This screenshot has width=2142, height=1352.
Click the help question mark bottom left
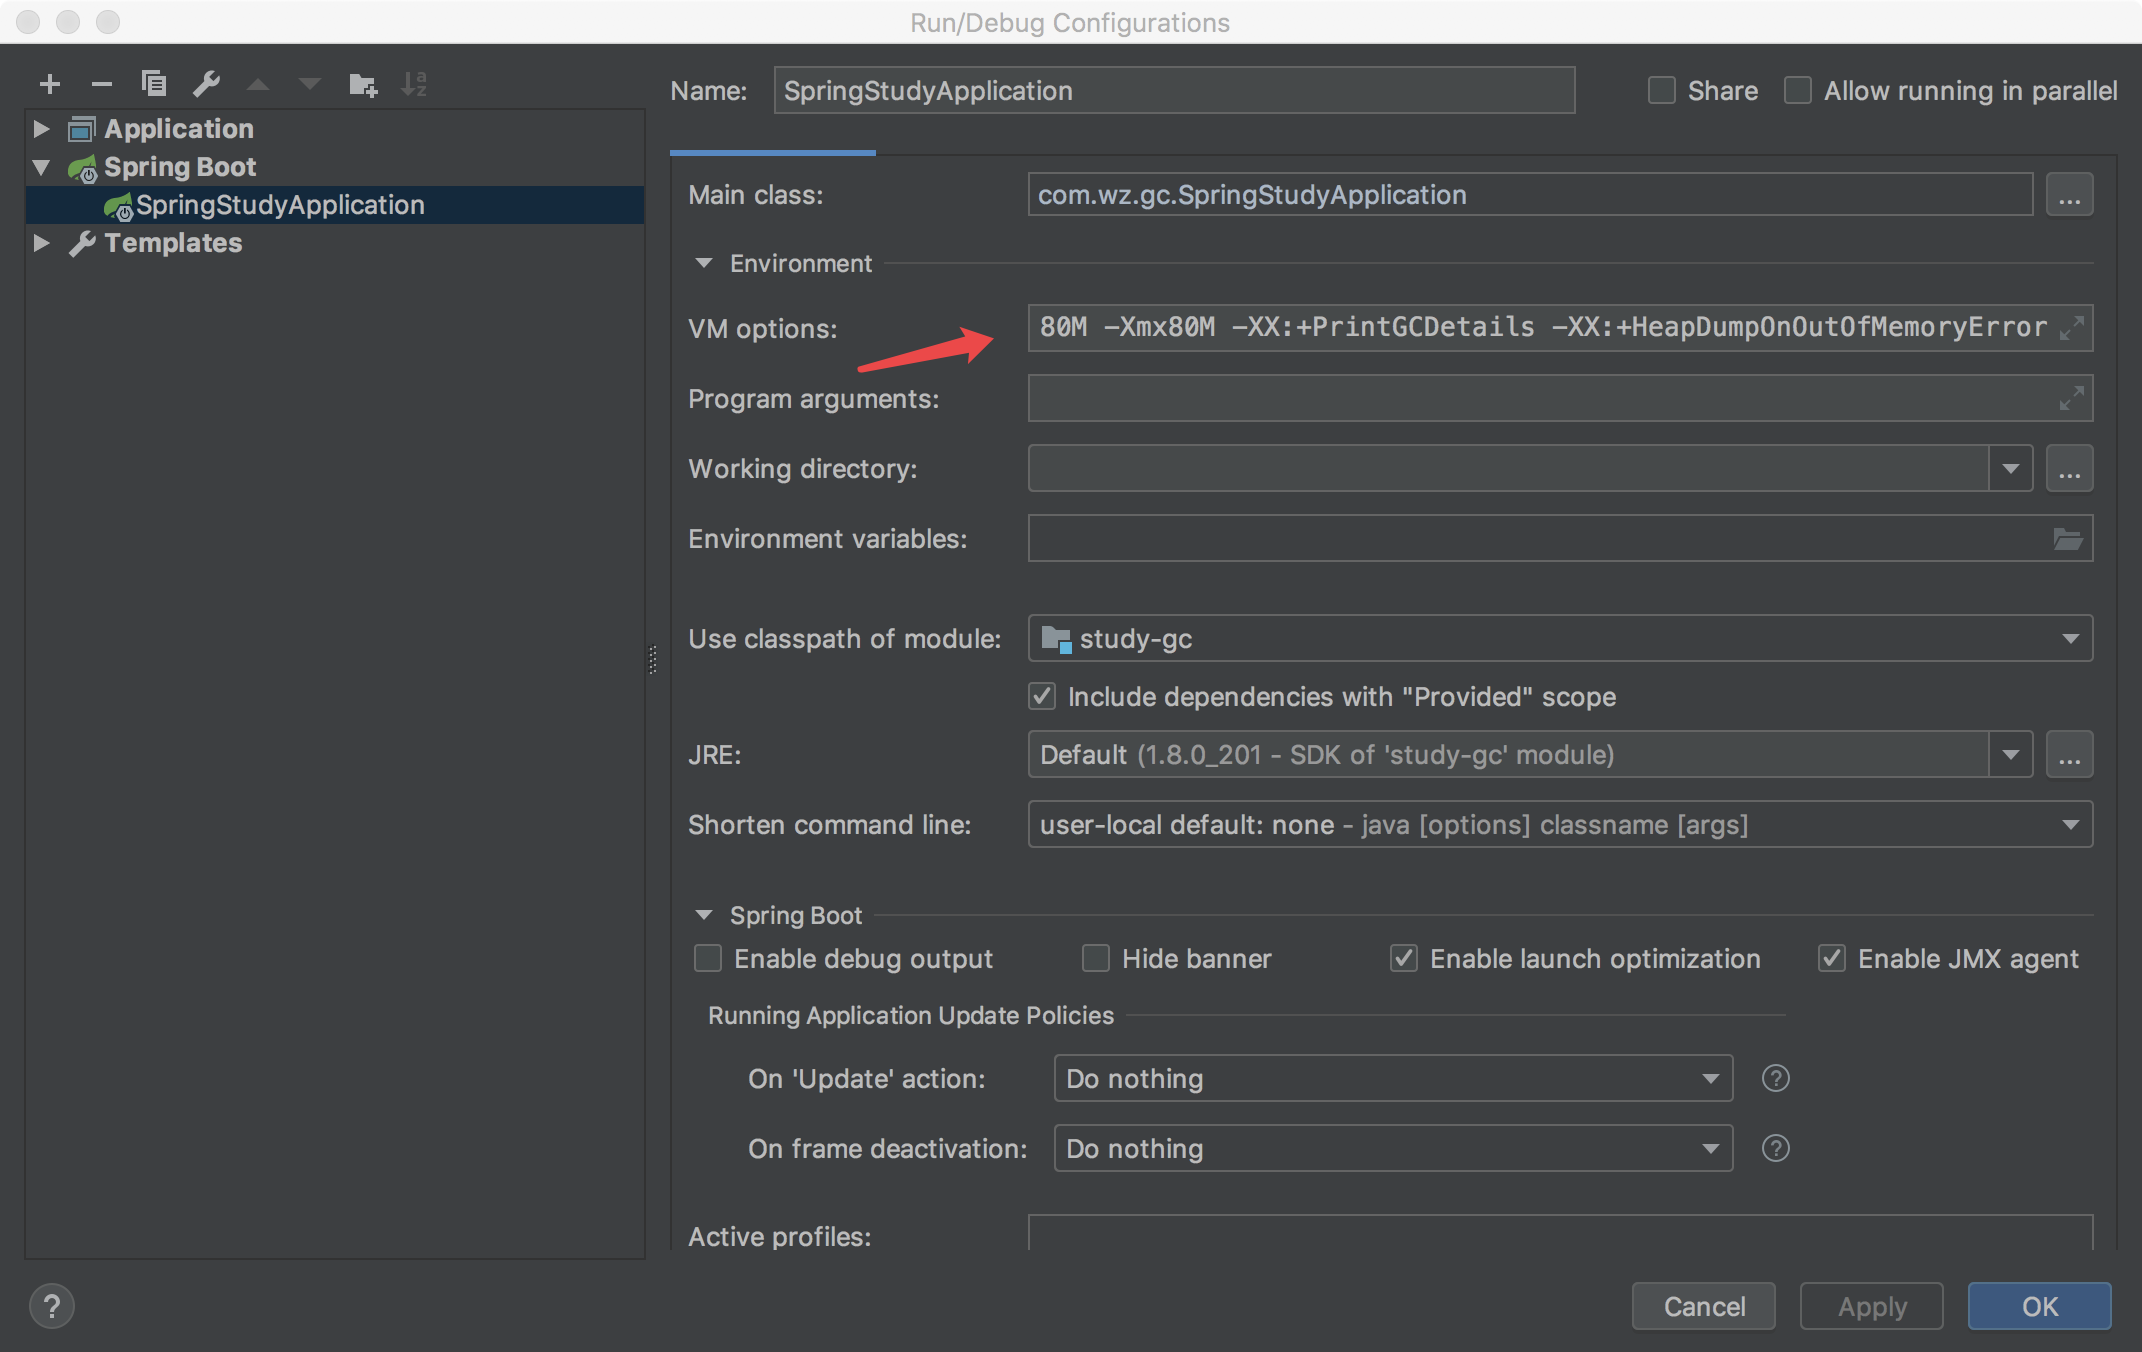click(x=52, y=1306)
